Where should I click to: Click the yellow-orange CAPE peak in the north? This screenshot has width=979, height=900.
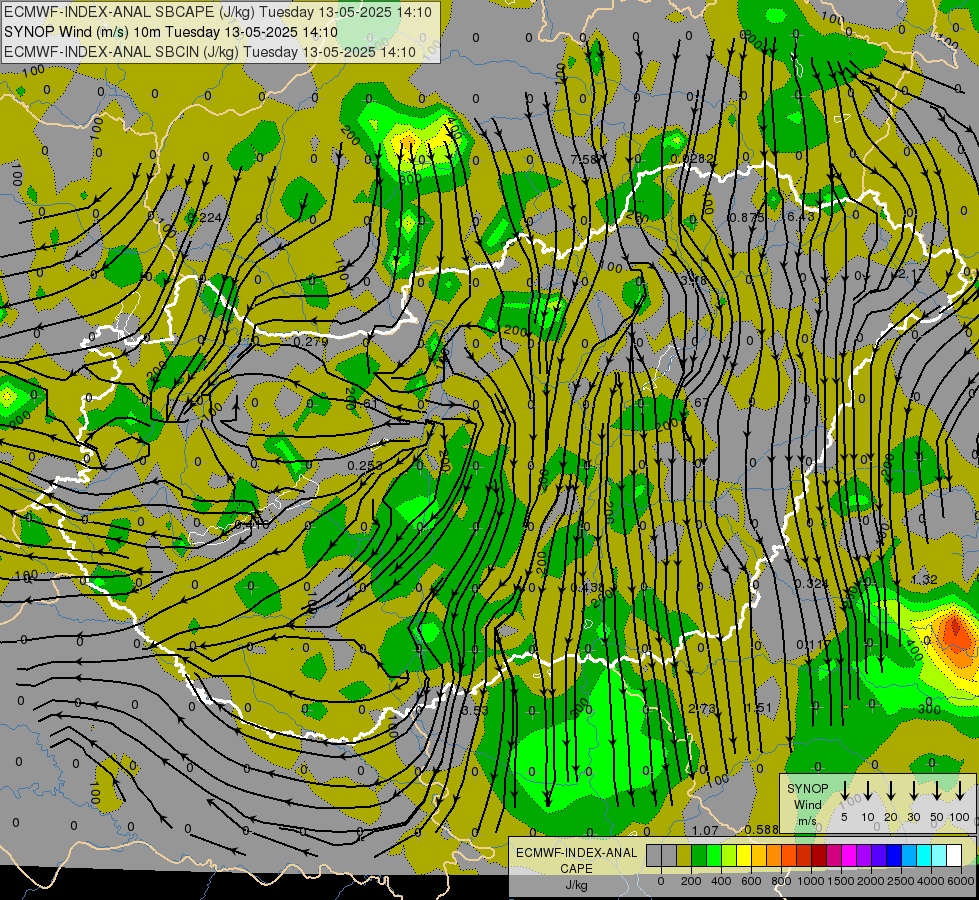407,146
